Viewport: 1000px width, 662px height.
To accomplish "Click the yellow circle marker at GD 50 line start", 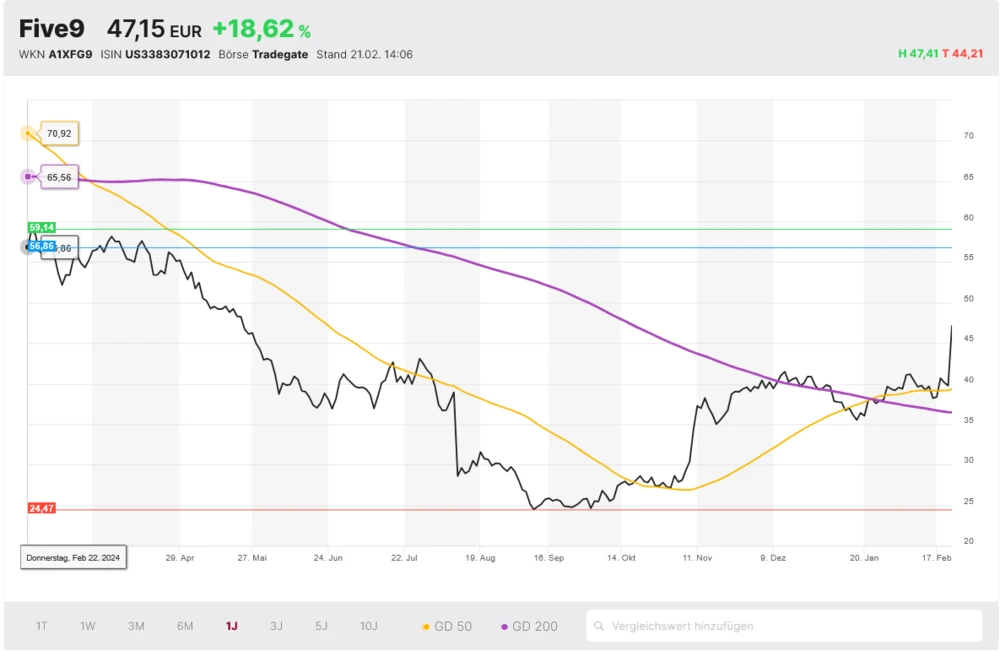I will 27,133.
